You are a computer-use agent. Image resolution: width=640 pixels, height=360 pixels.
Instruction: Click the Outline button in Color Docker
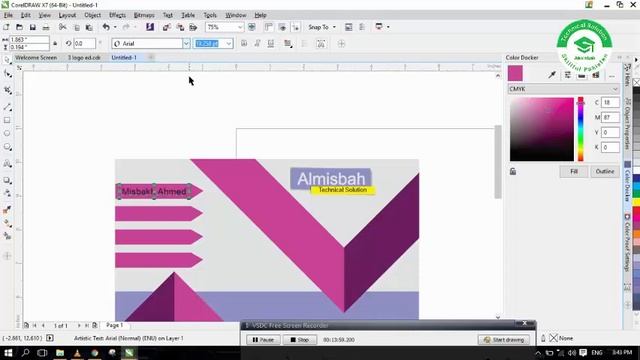[604, 171]
